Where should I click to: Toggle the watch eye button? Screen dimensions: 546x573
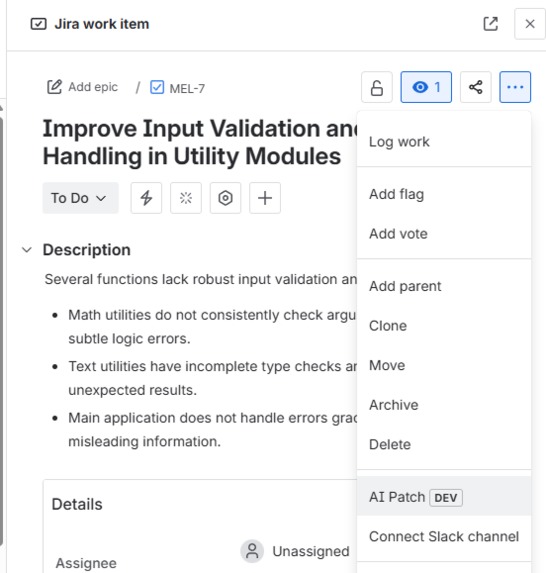click(x=426, y=87)
